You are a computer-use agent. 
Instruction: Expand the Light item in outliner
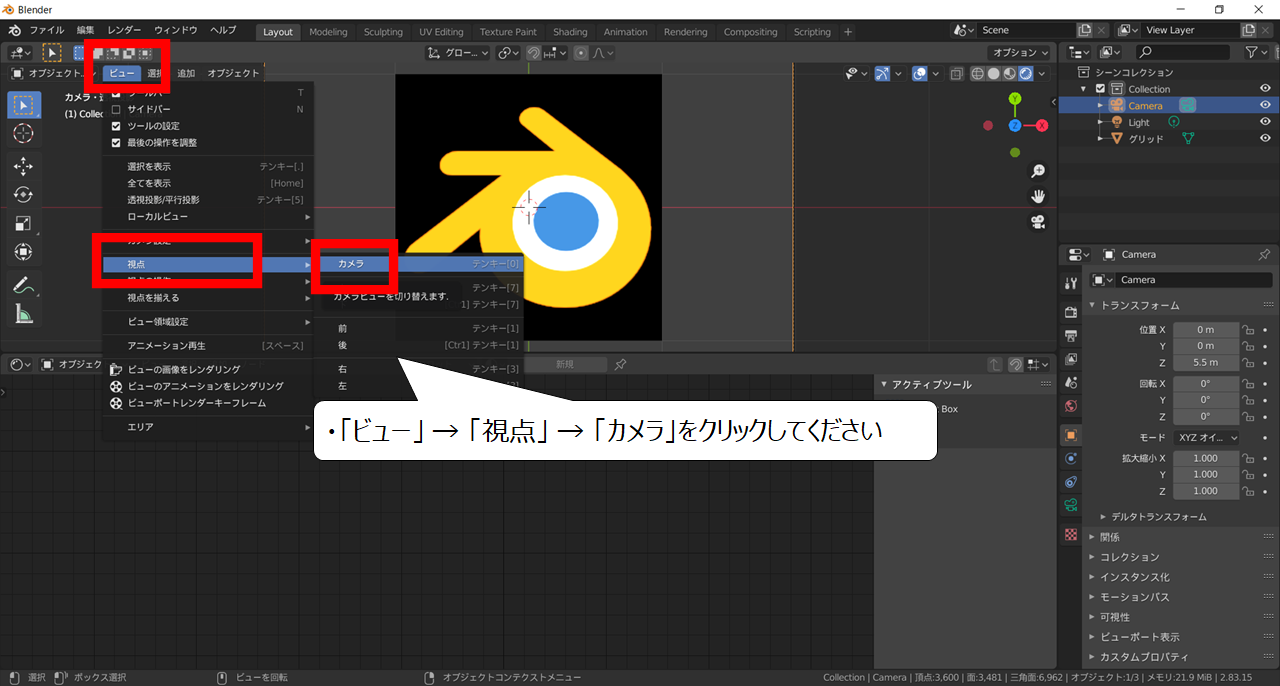(x=1100, y=122)
